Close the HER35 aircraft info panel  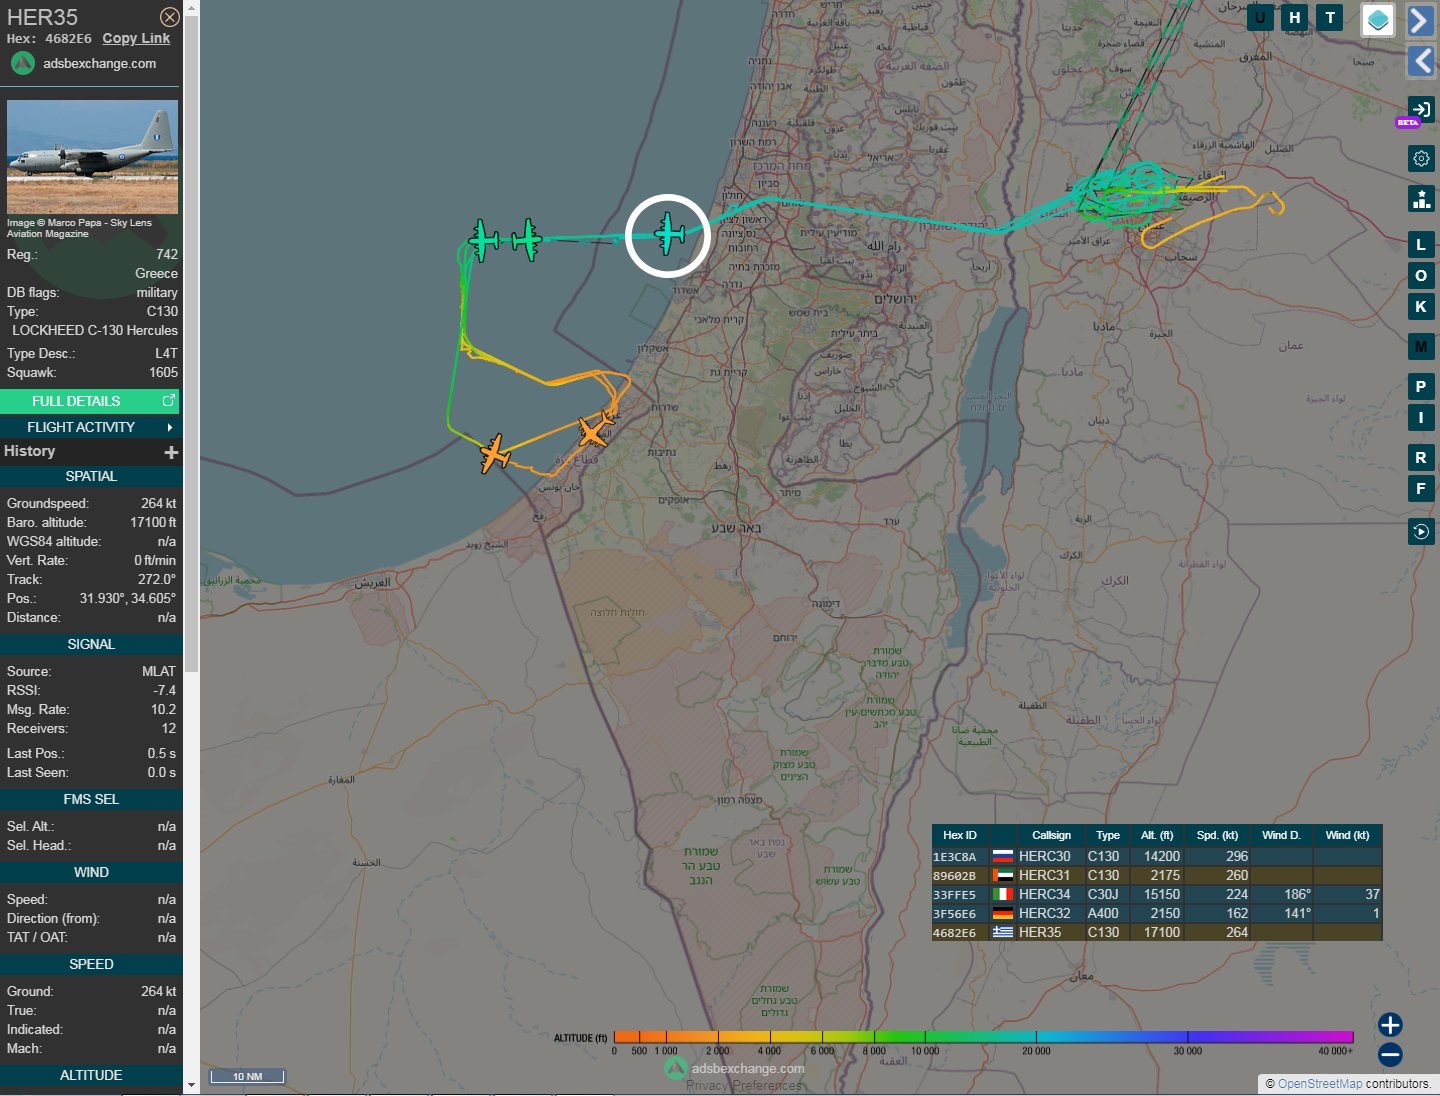coord(170,17)
